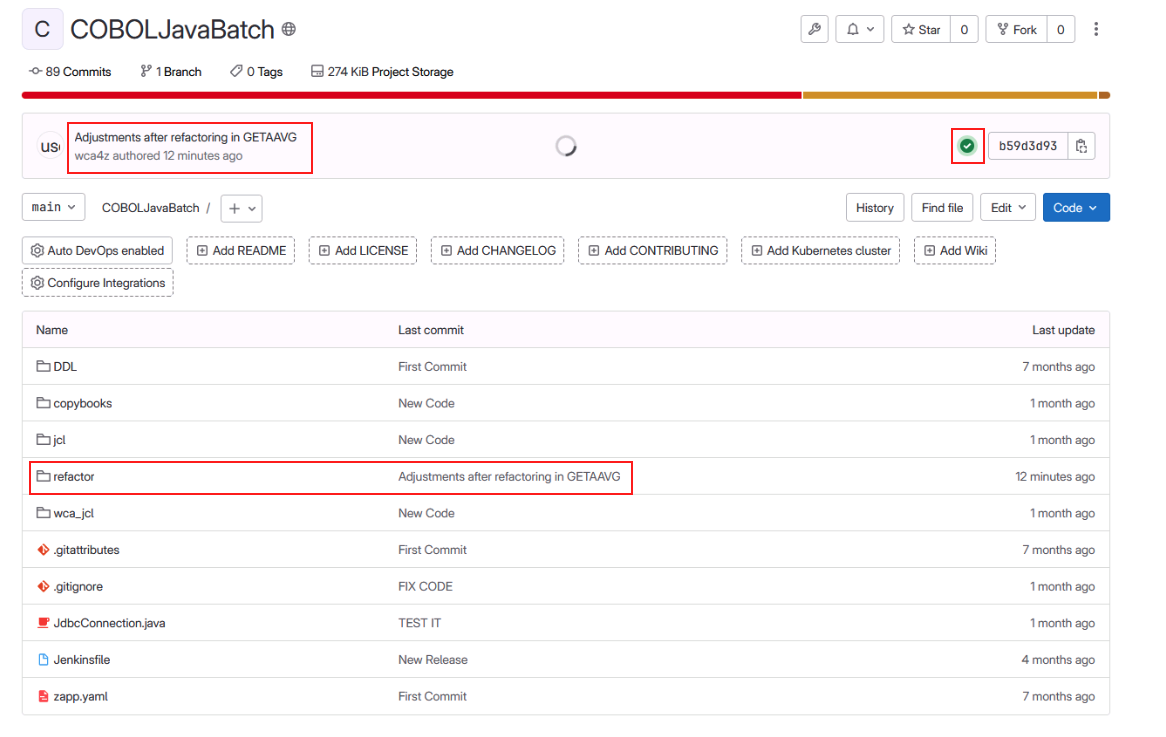Click the public visibility globe icon

[289, 29]
